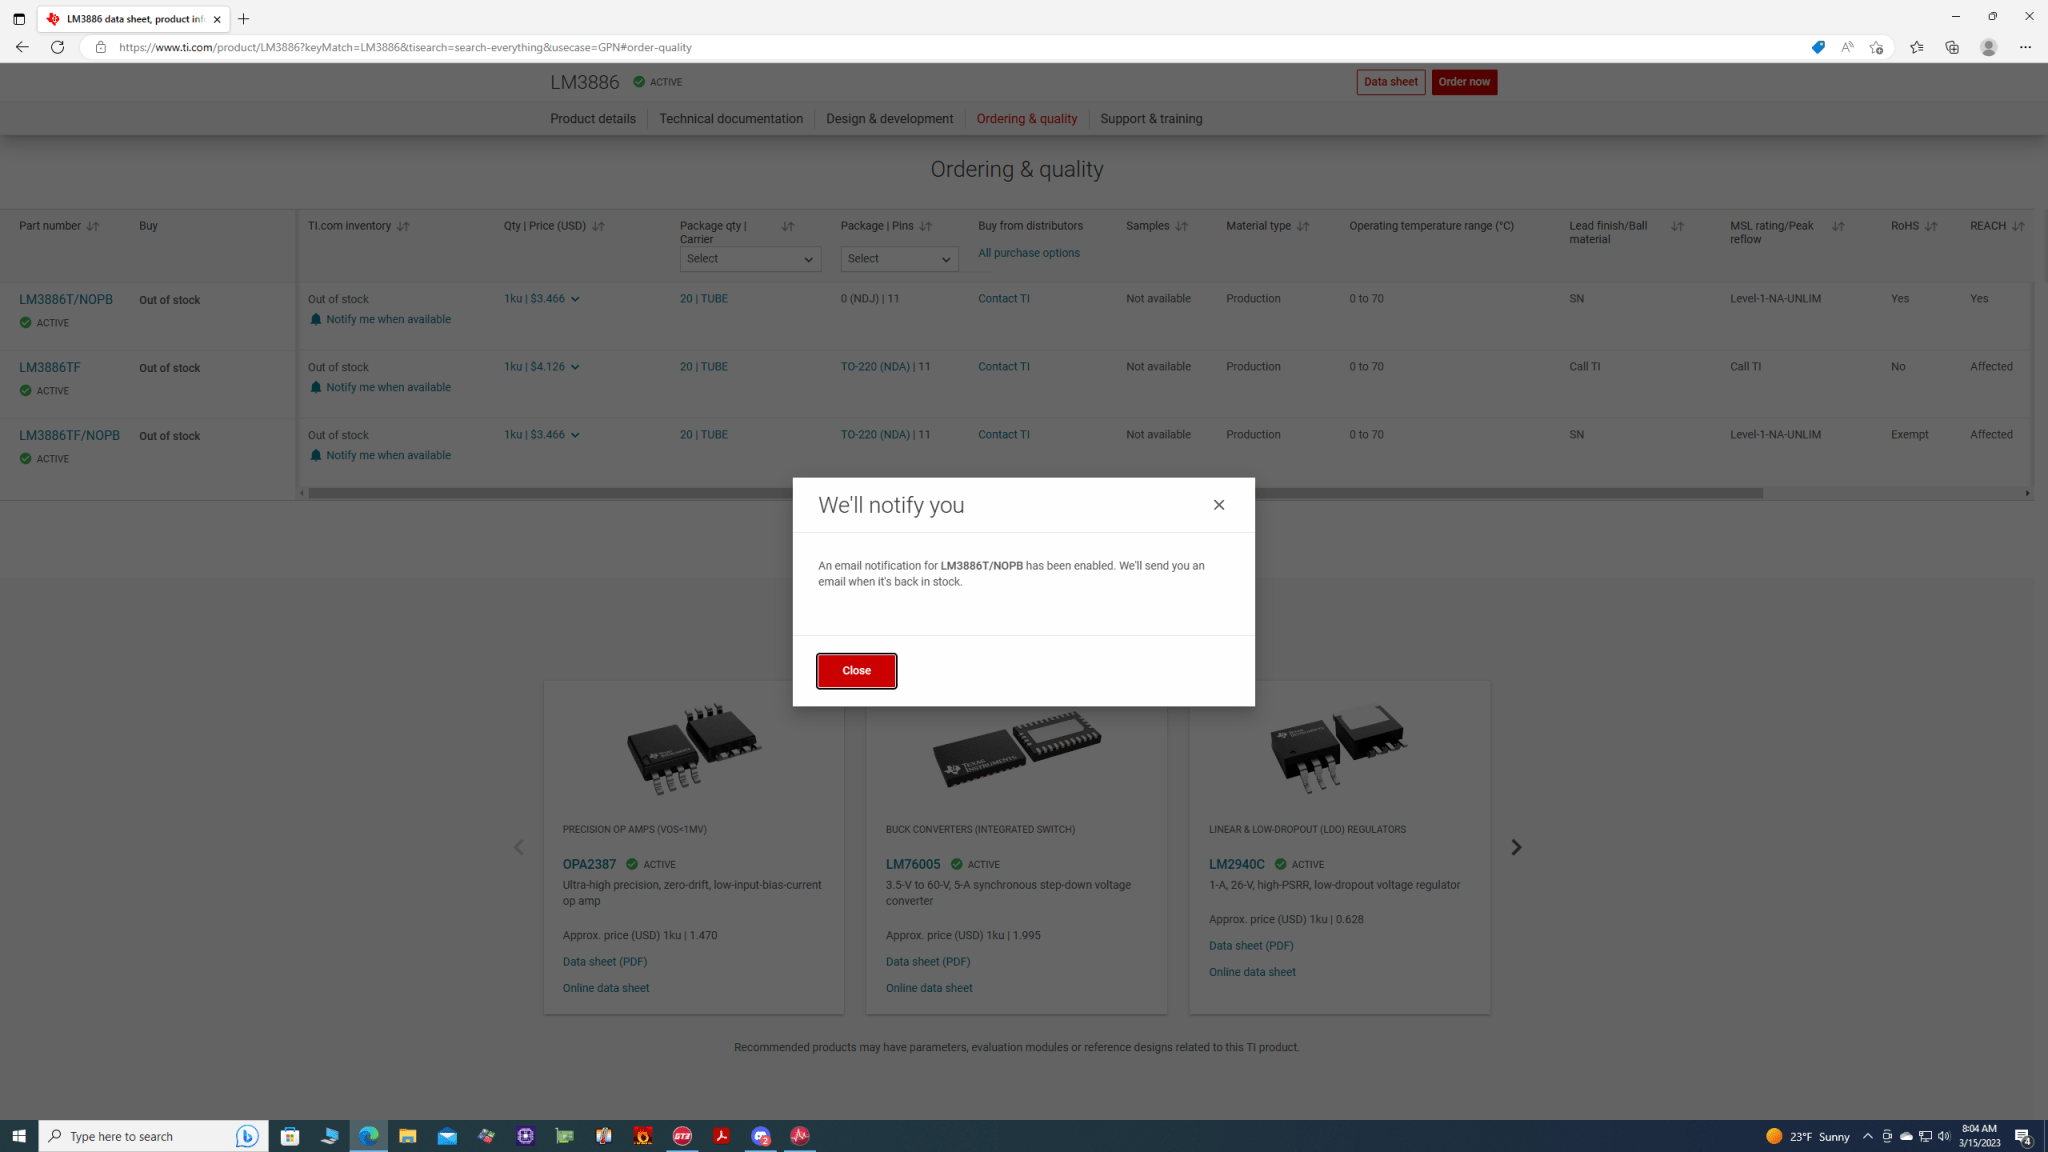Open the Data sheet button

click(x=1390, y=82)
